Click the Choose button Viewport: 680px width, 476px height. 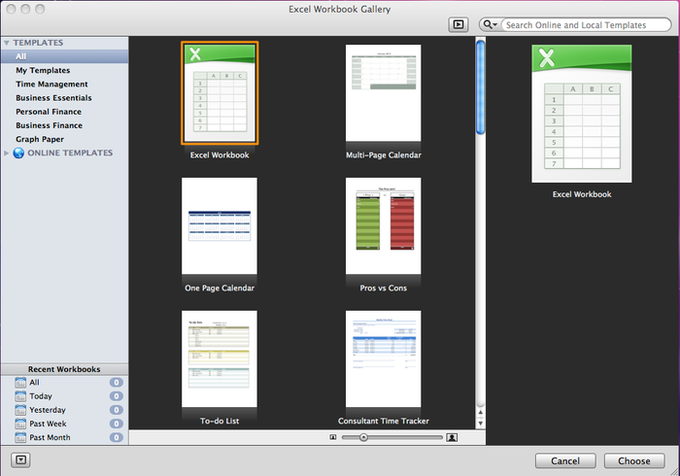click(634, 461)
